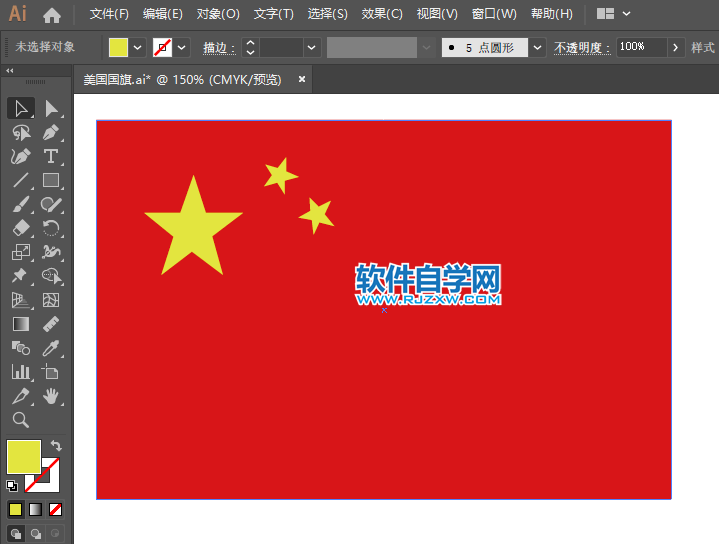
Task: Click the yellow fill swatch in control bar
Action: pos(118,47)
